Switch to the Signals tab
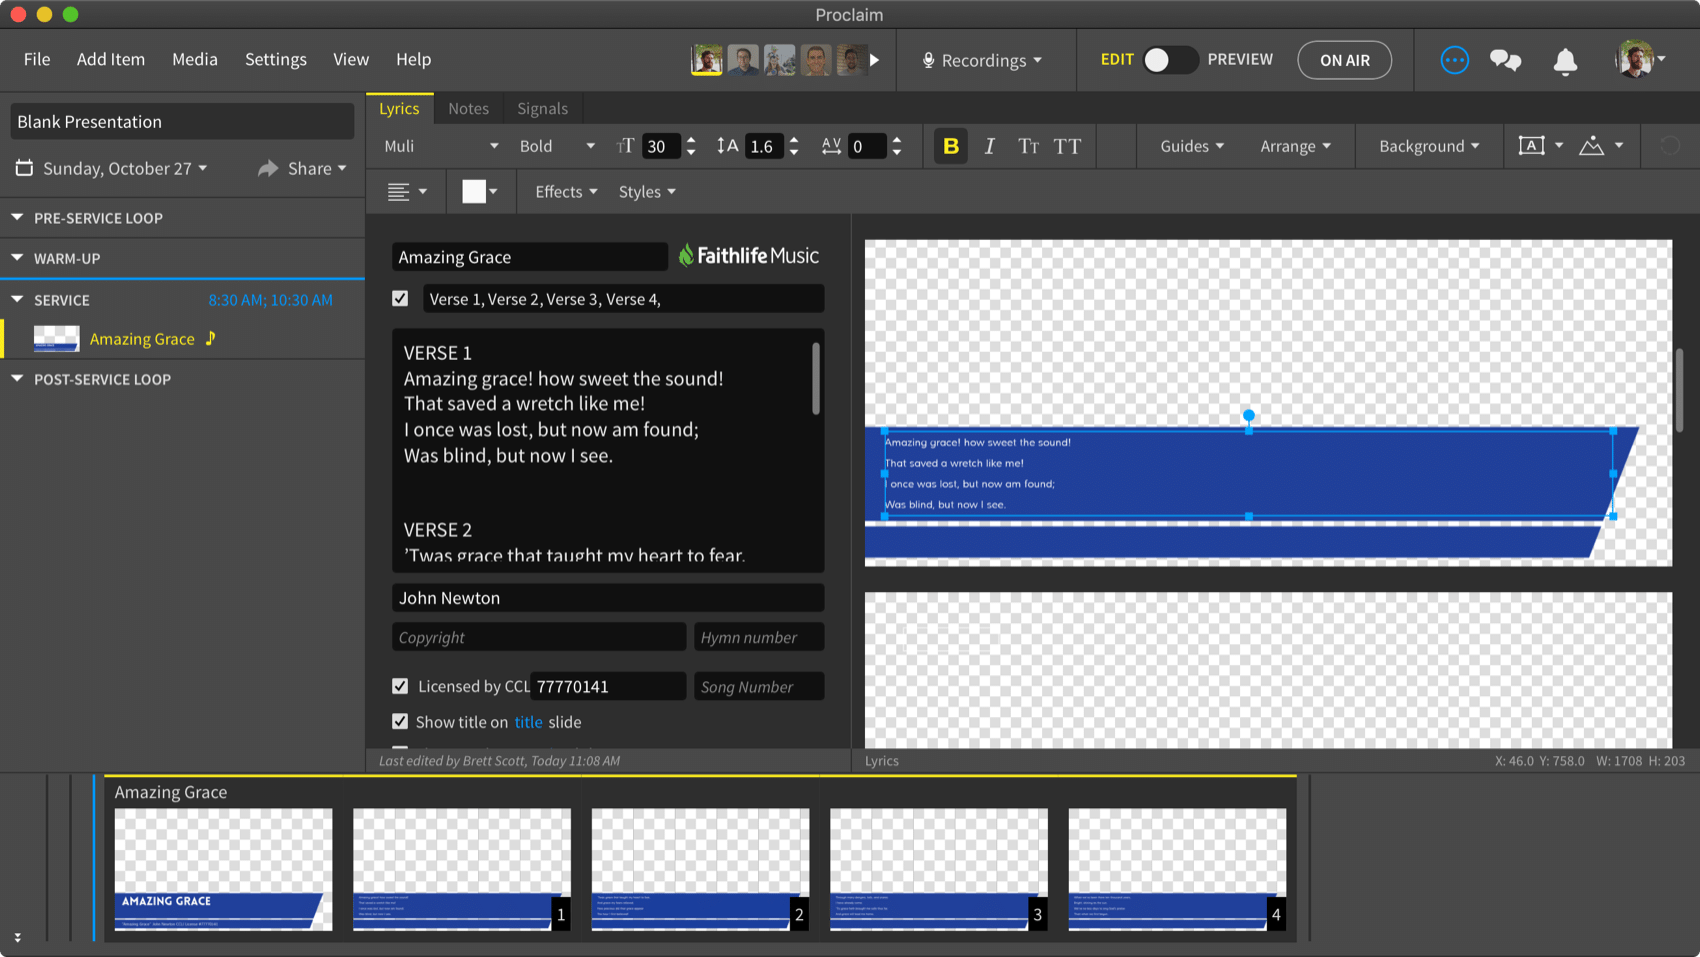The height and width of the screenshot is (957, 1700). click(542, 108)
